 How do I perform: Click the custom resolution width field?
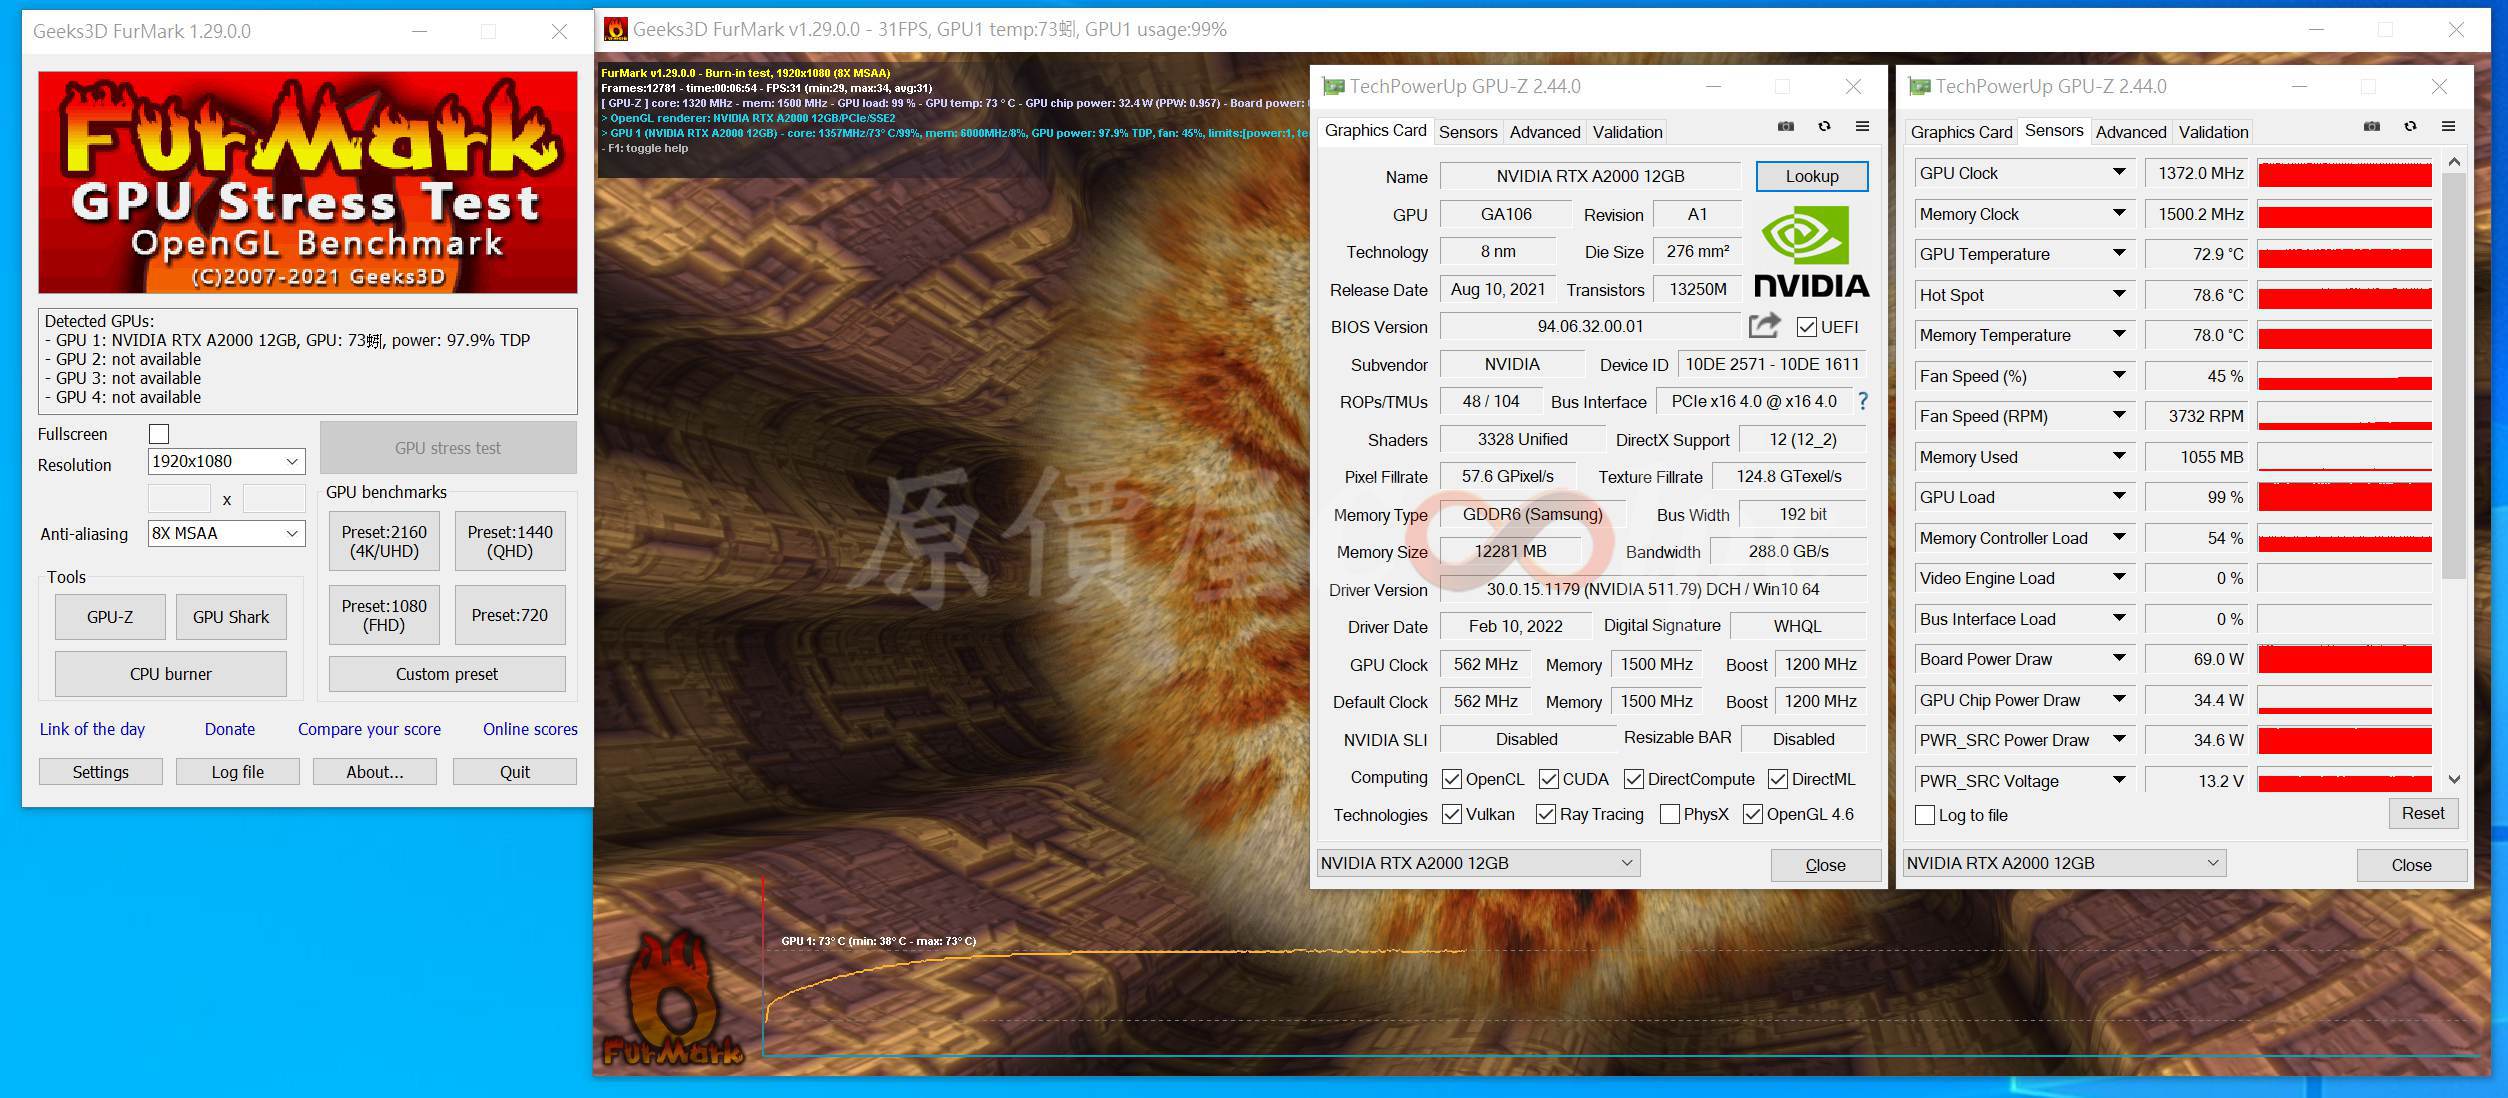click(x=179, y=498)
